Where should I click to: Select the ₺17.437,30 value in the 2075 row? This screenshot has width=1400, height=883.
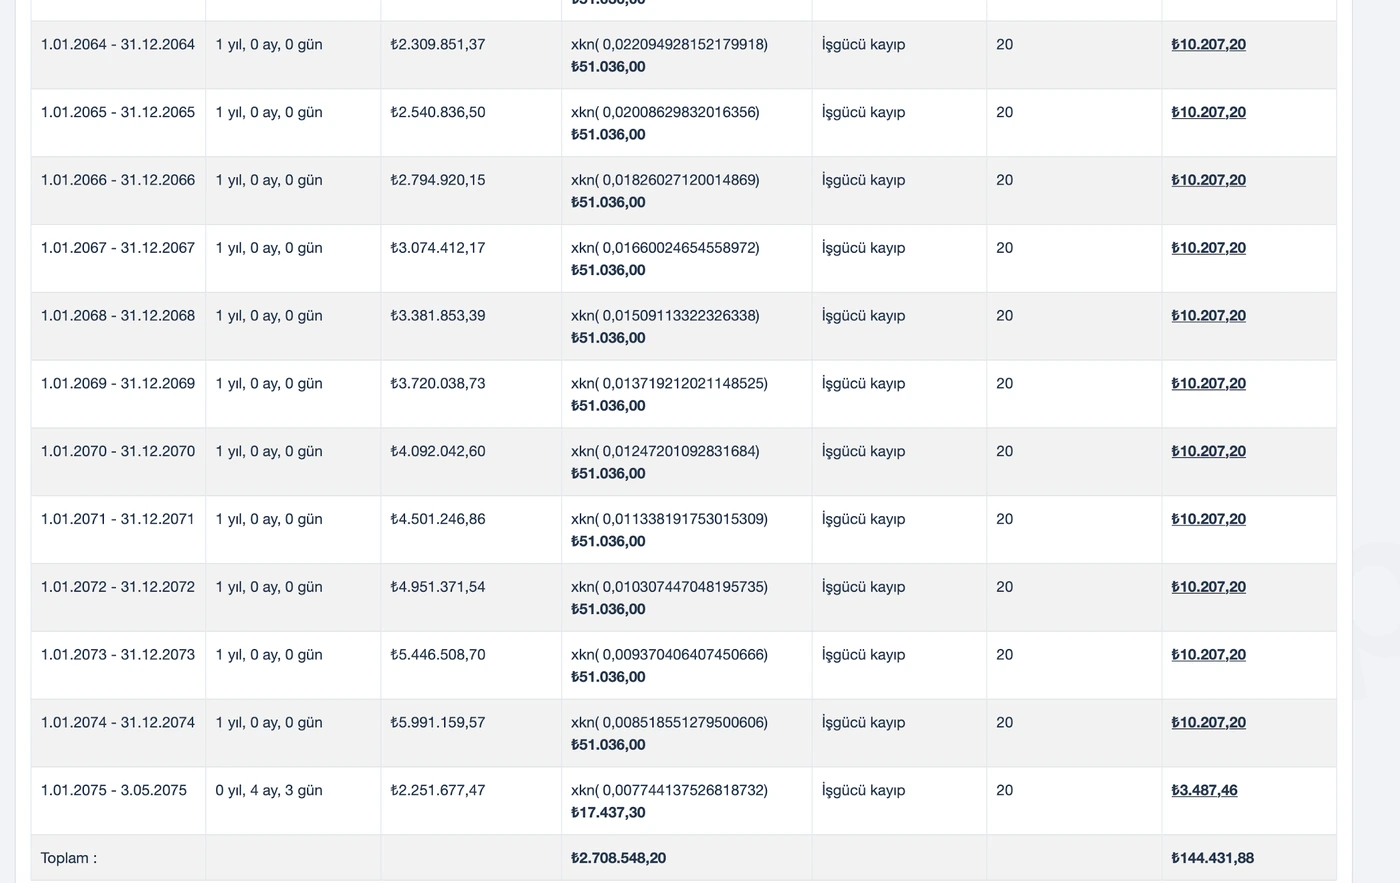pos(608,812)
